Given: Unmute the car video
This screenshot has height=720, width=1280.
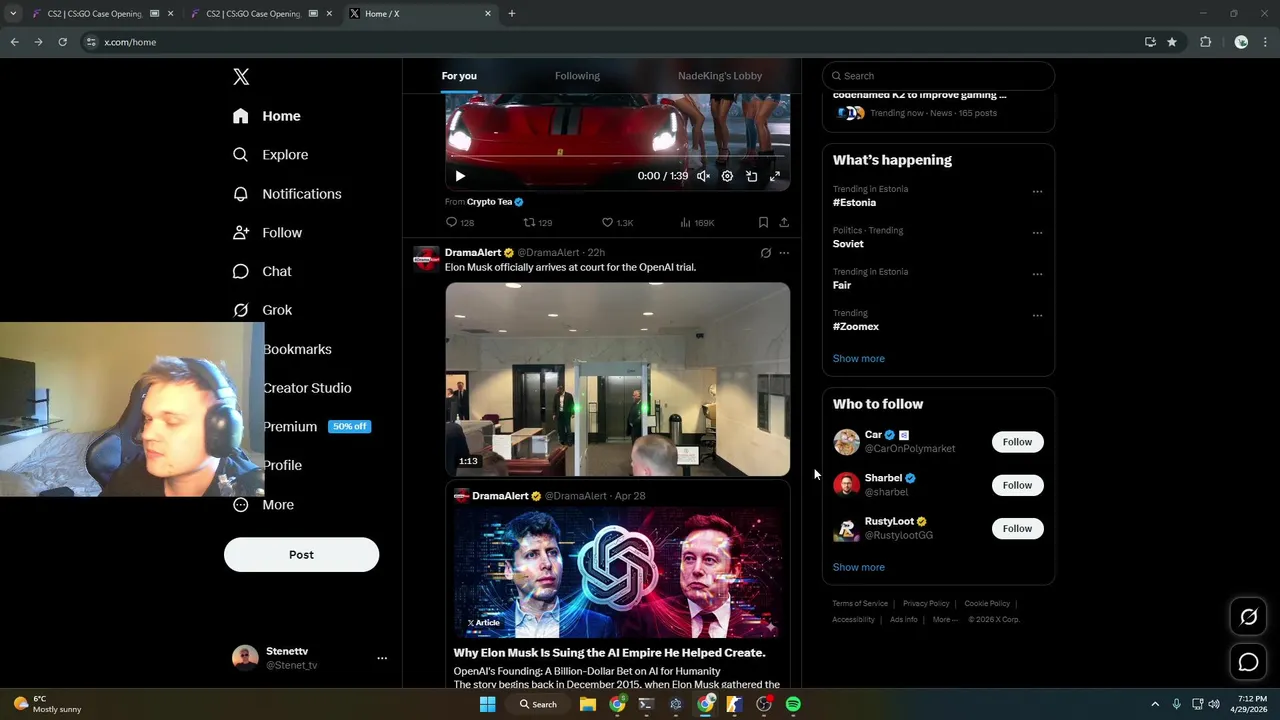Looking at the screenshot, I should click(703, 176).
